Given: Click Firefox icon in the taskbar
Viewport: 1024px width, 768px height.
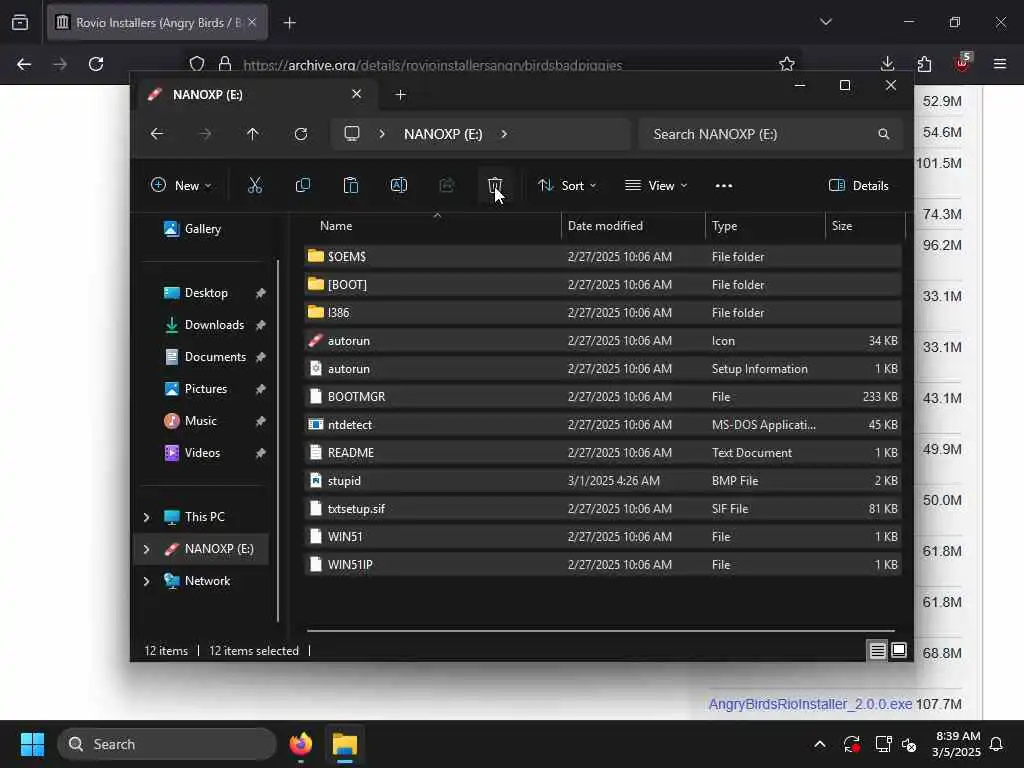Looking at the screenshot, I should point(301,744).
